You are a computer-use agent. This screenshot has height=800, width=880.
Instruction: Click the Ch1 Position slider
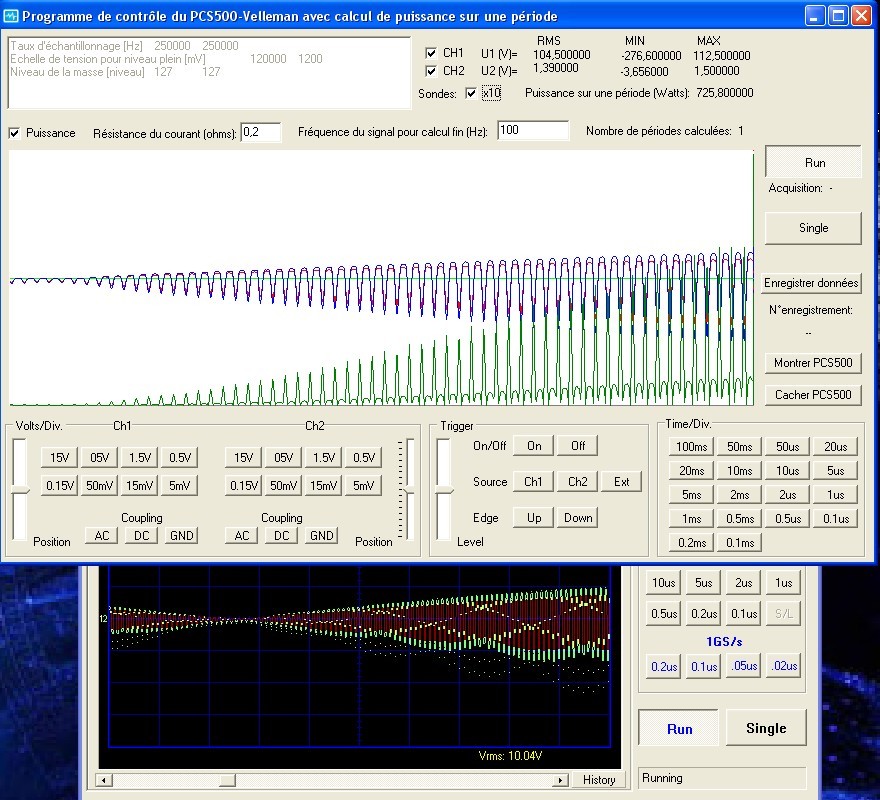click(x=20, y=490)
